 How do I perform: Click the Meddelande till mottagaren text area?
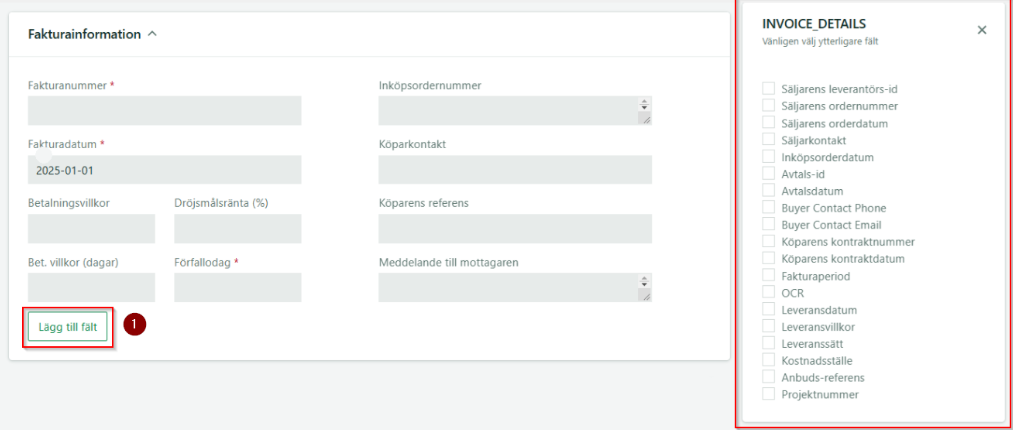508,288
